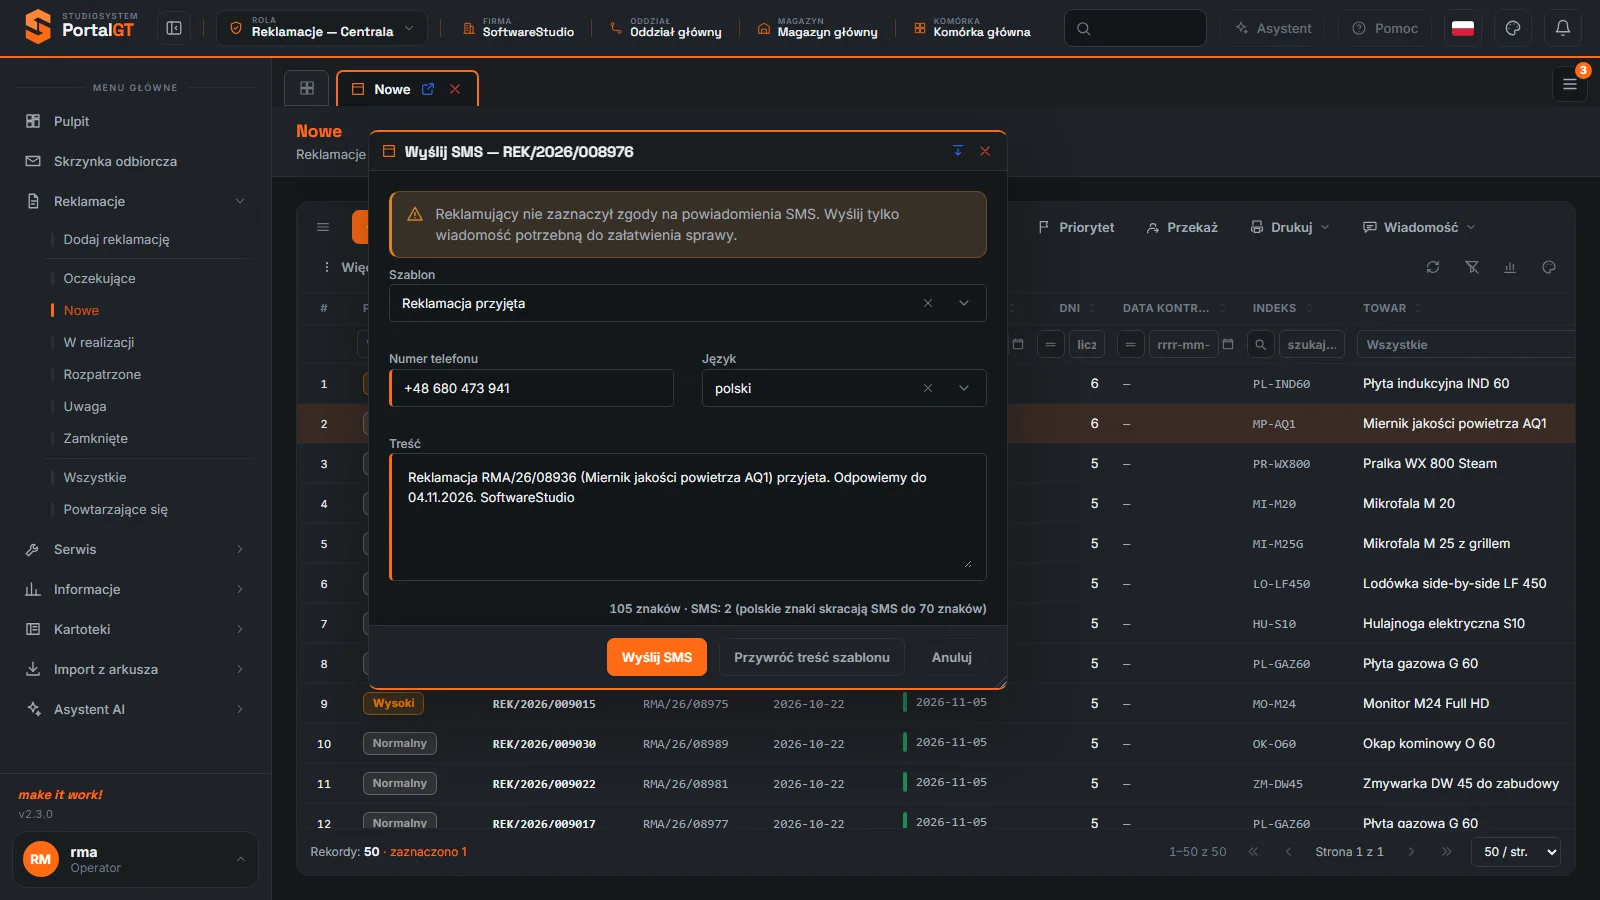Open calendar picker for Data kontroli filter
The height and width of the screenshot is (900, 1600).
pyautogui.click(x=1228, y=344)
